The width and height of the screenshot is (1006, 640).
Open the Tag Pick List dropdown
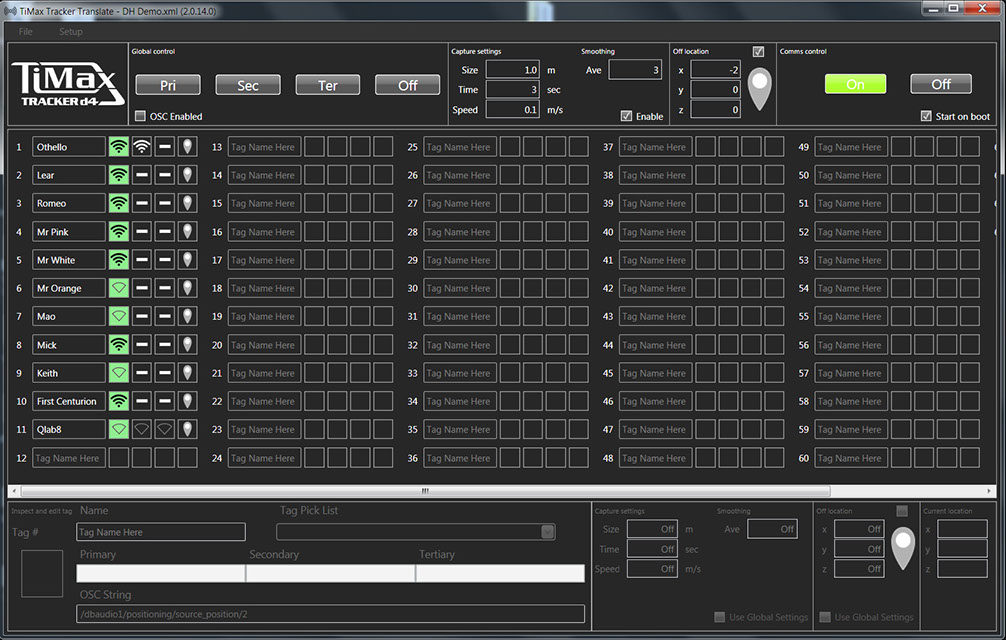coord(547,532)
